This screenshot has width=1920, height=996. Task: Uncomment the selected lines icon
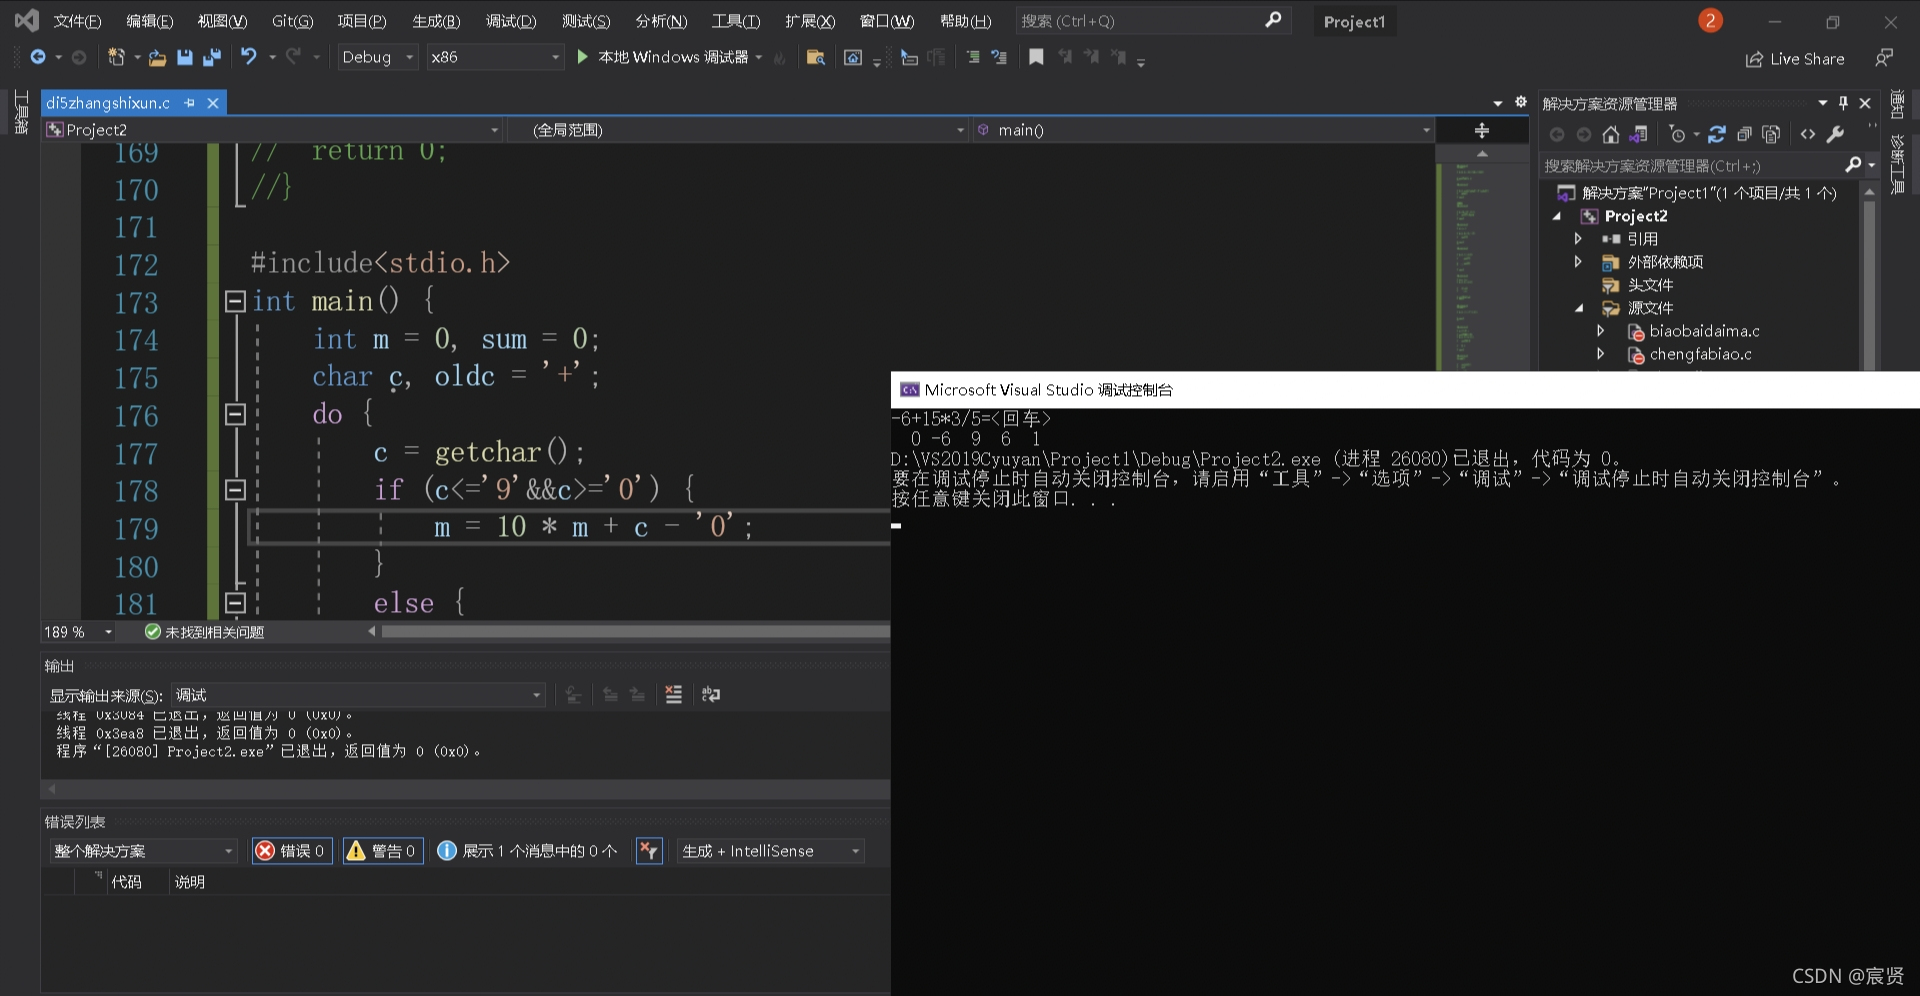pos(999,58)
